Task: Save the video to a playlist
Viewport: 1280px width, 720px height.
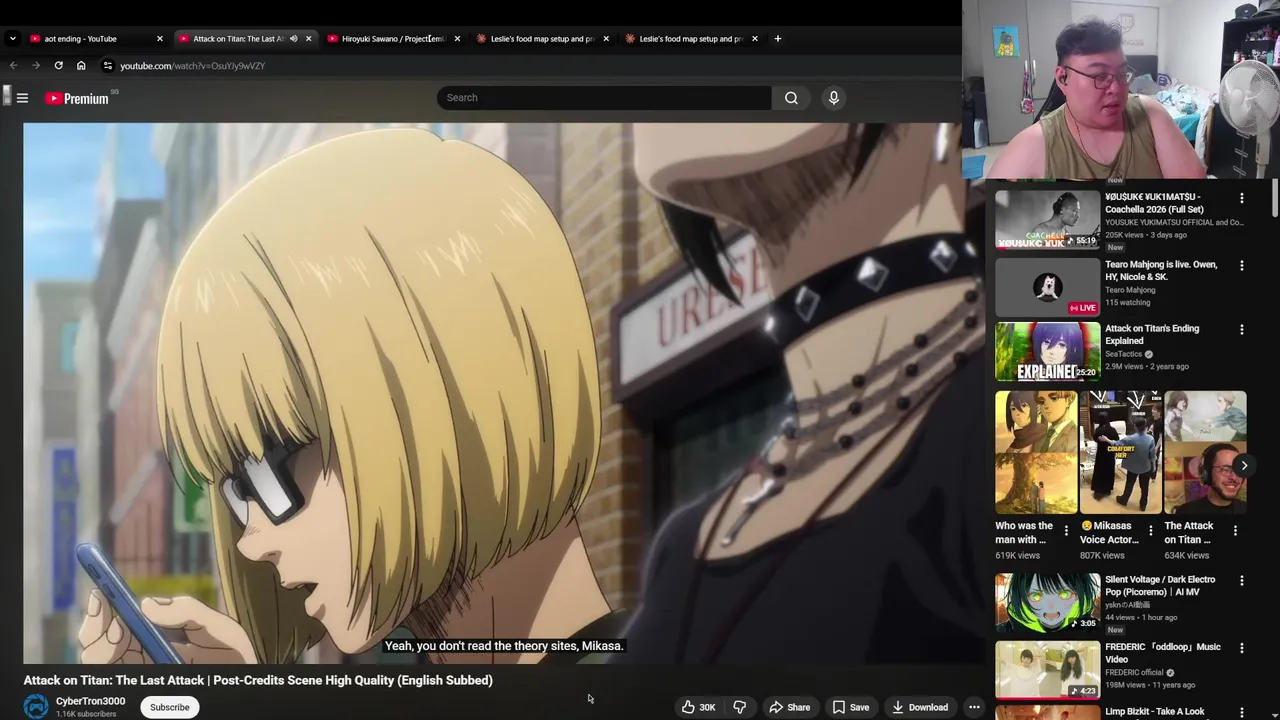Action: point(851,707)
